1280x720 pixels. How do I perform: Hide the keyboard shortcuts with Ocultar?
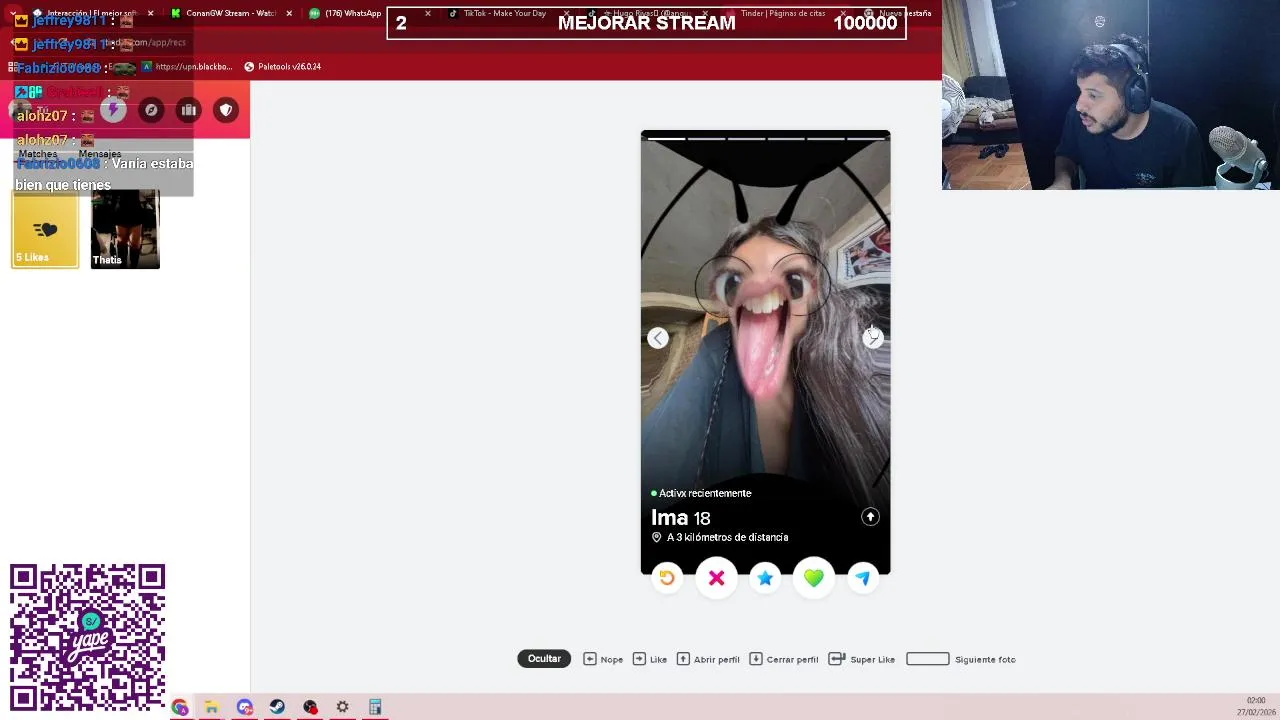(x=544, y=658)
